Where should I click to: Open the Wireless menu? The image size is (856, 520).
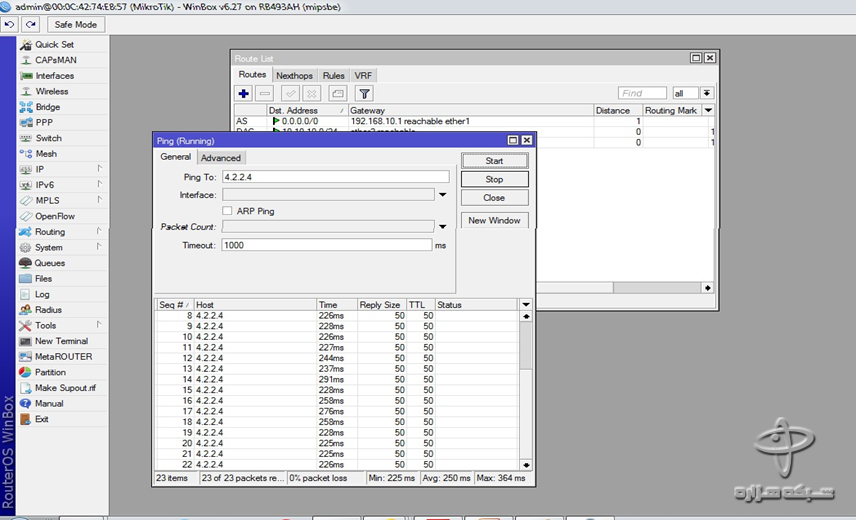[52, 92]
